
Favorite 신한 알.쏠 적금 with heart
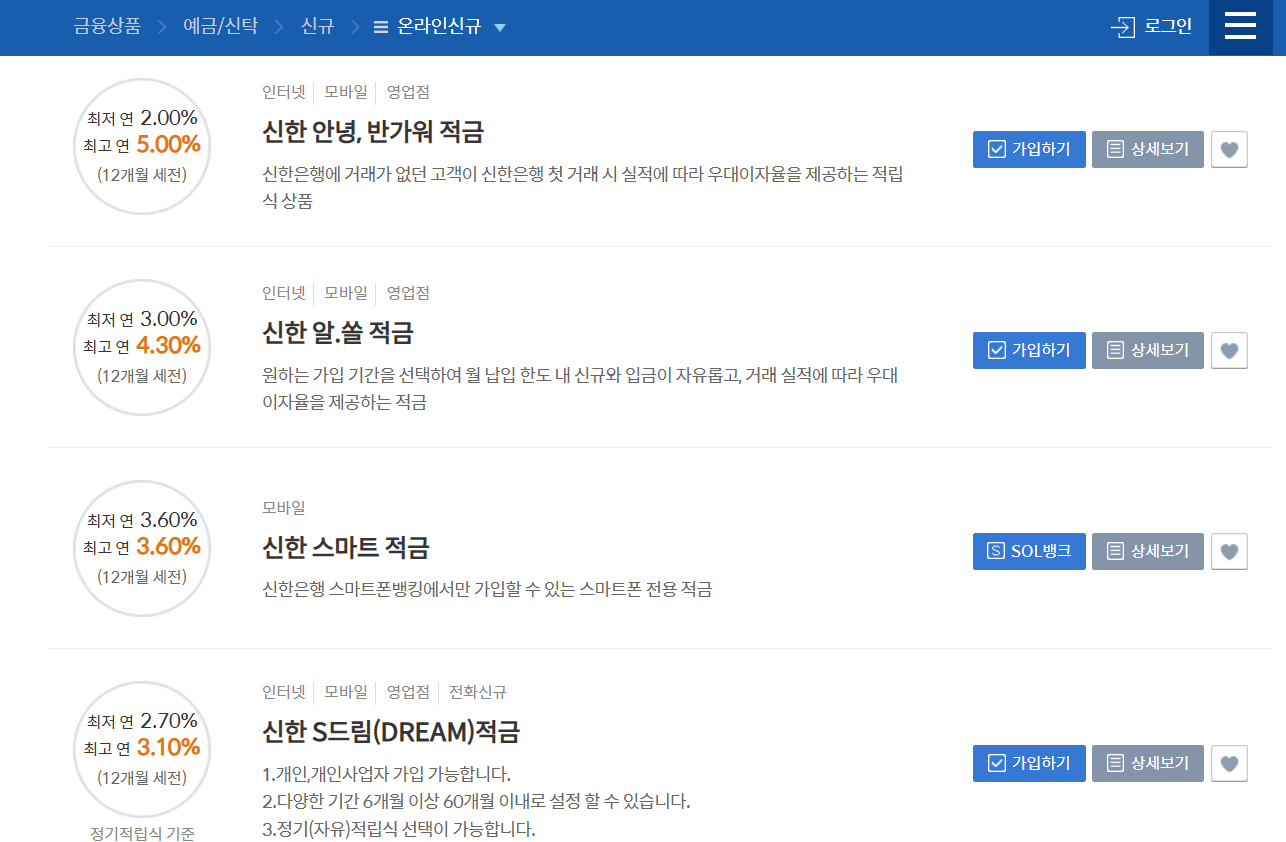(1230, 351)
